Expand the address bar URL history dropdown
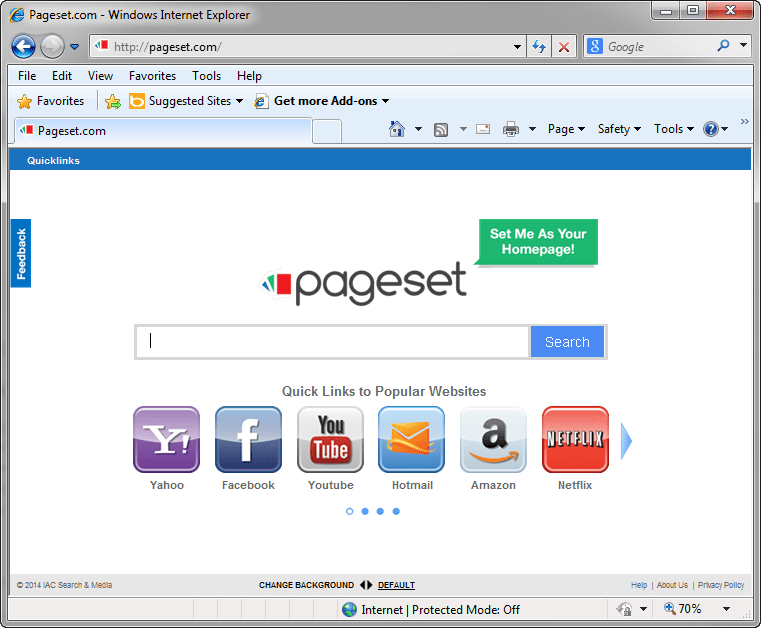Image resolution: width=761 pixels, height=628 pixels. tap(517, 47)
